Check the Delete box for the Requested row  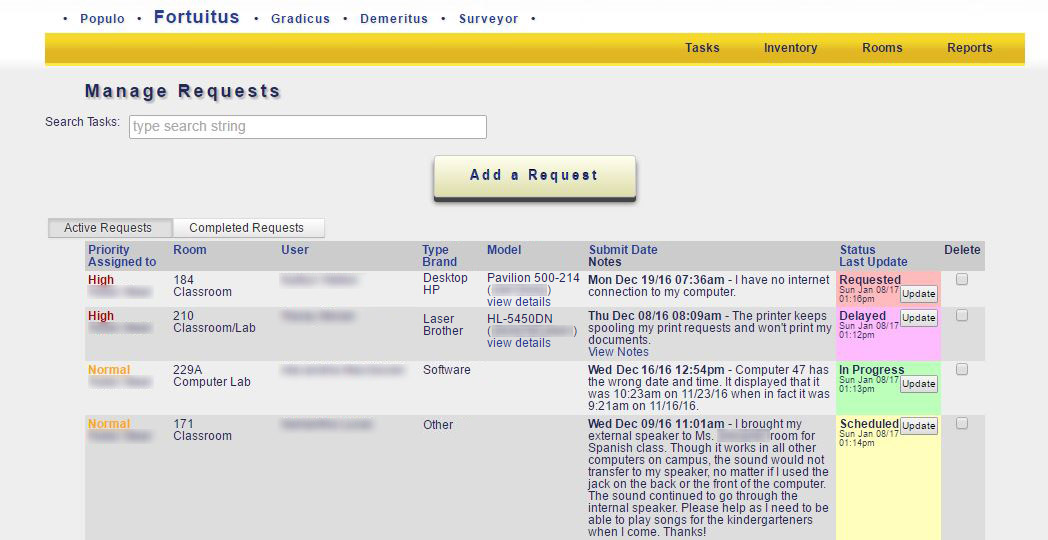[x=962, y=280]
